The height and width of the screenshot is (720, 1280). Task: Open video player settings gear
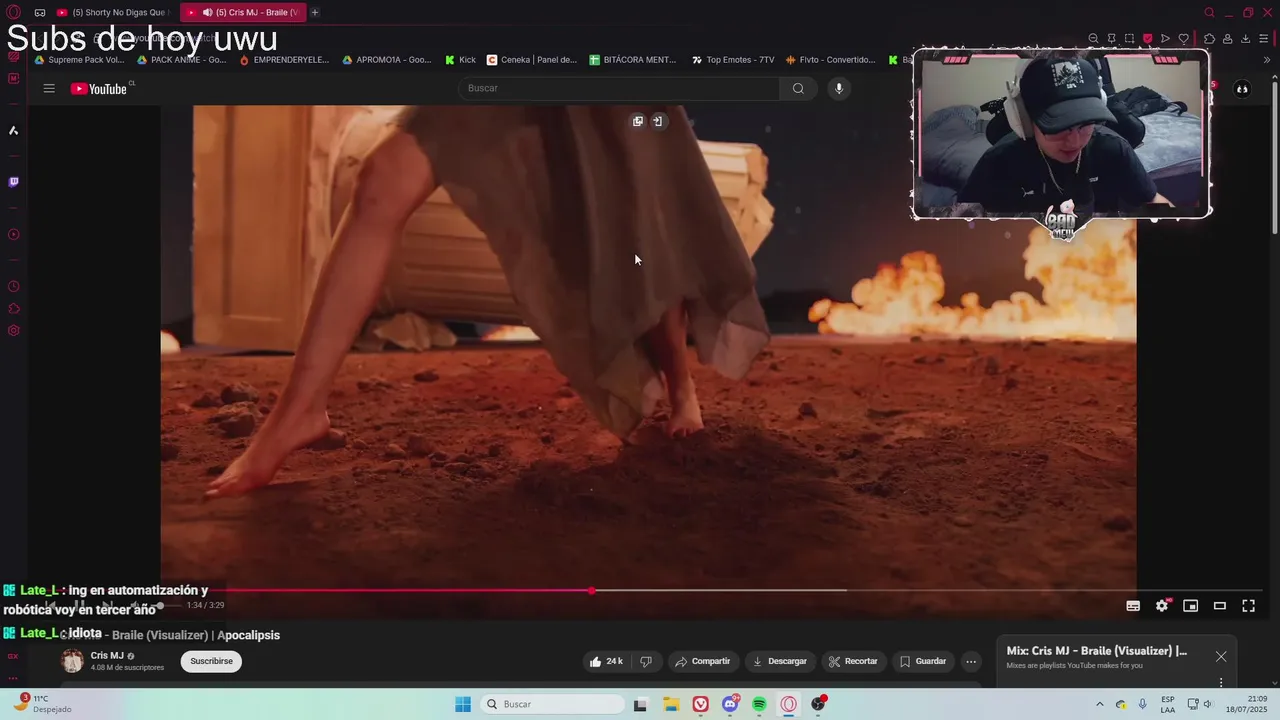coord(1162,605)
